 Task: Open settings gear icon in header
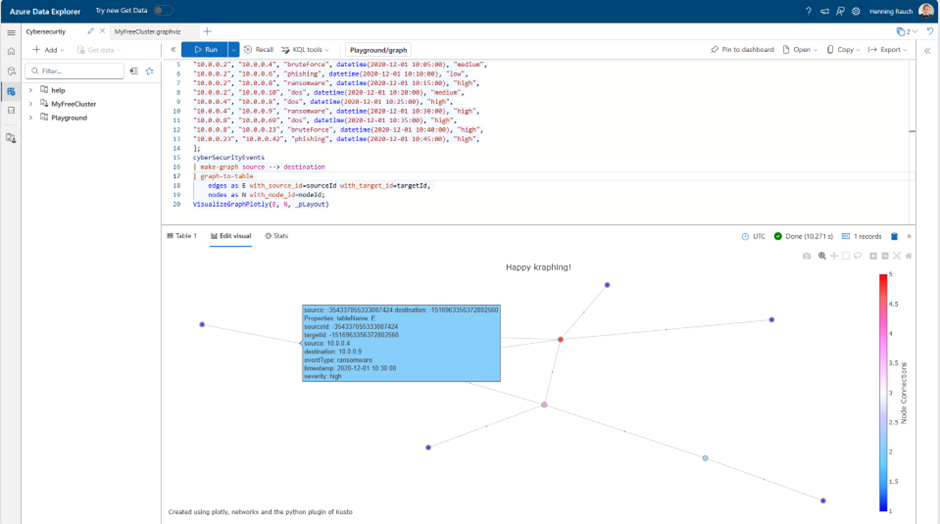(x=856, y=11)
